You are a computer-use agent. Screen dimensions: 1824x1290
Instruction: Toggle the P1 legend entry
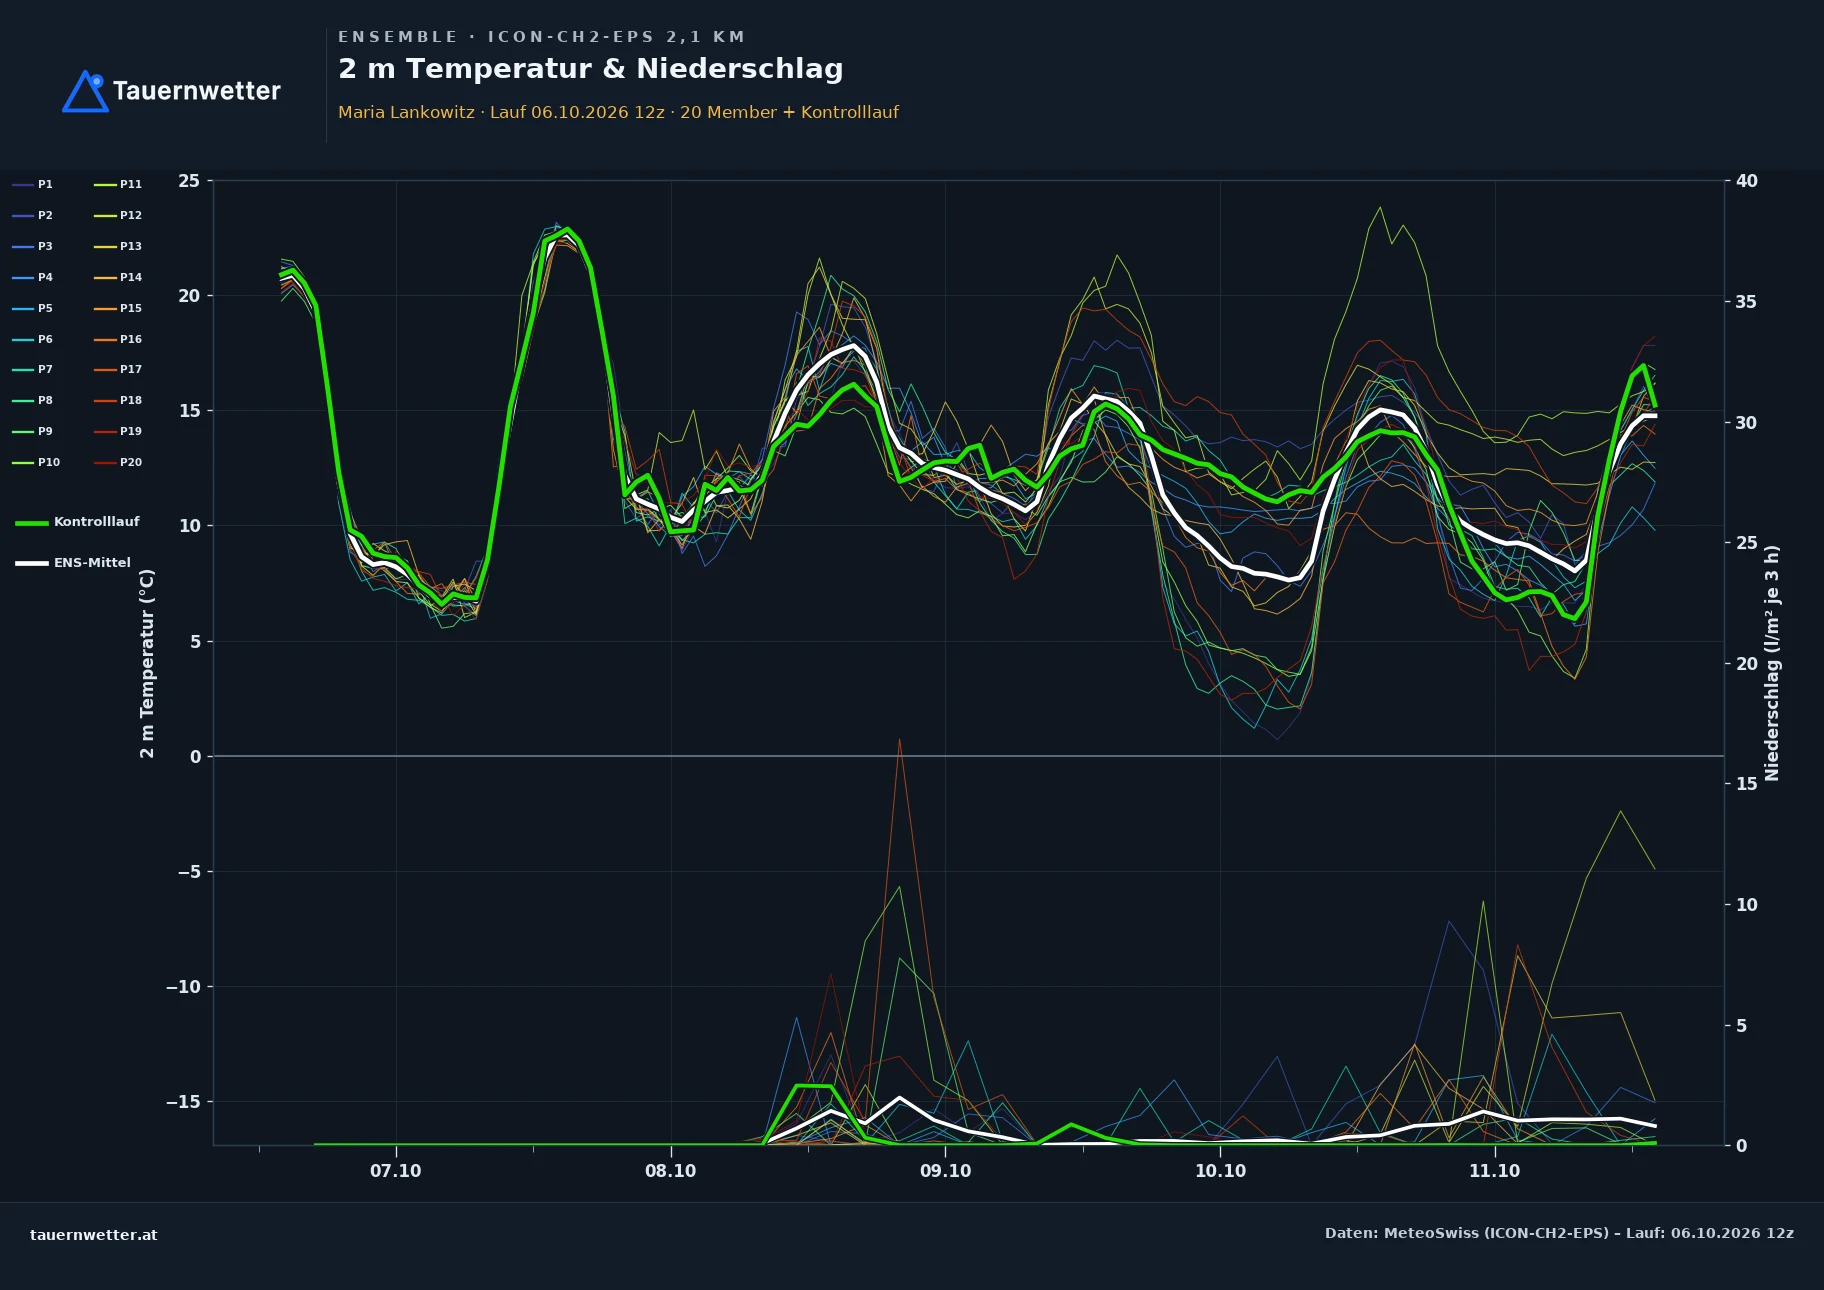(32, 184)
